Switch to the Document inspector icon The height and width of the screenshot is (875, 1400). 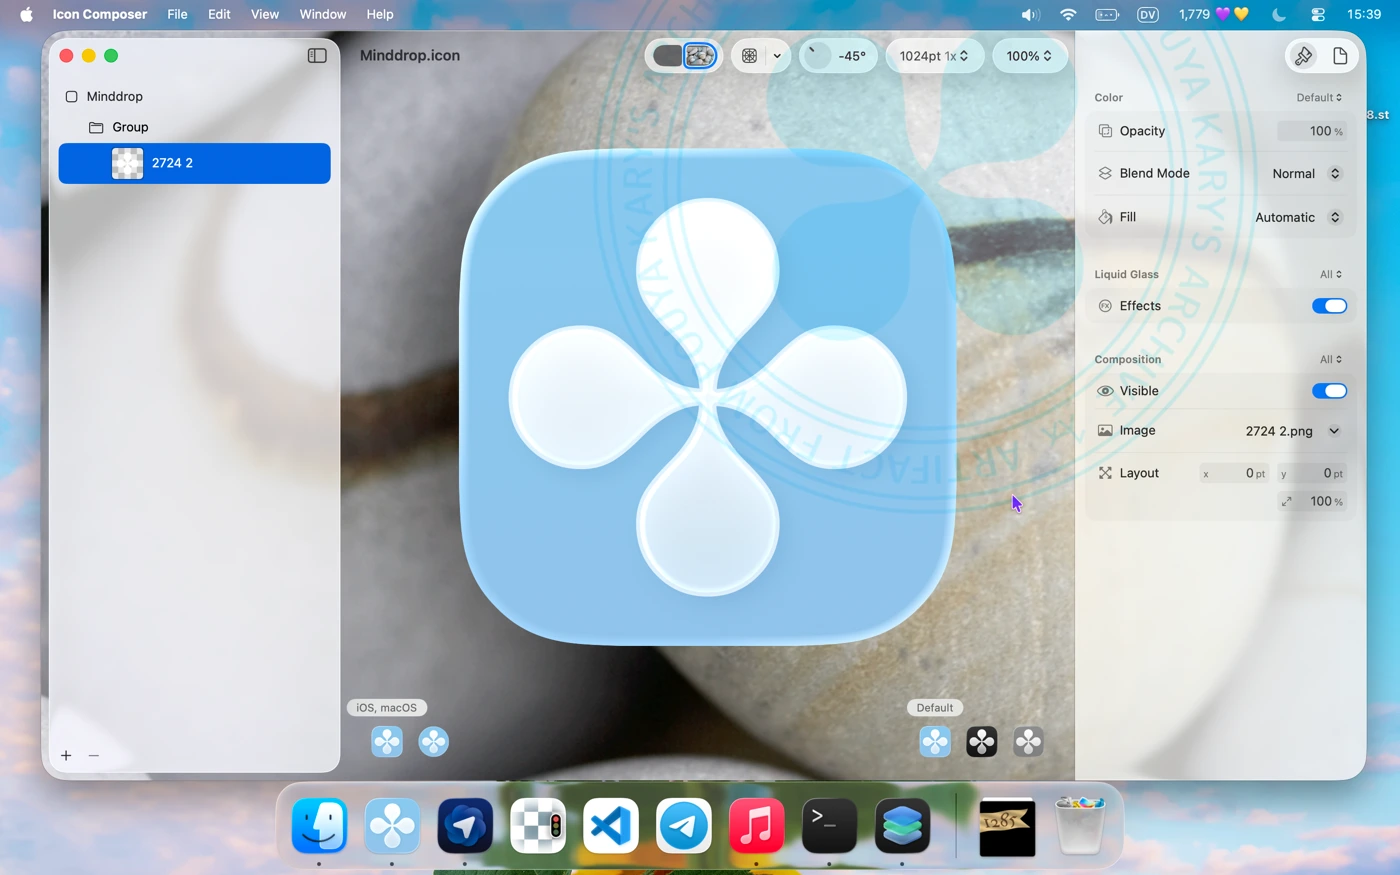click(1340, 56)
